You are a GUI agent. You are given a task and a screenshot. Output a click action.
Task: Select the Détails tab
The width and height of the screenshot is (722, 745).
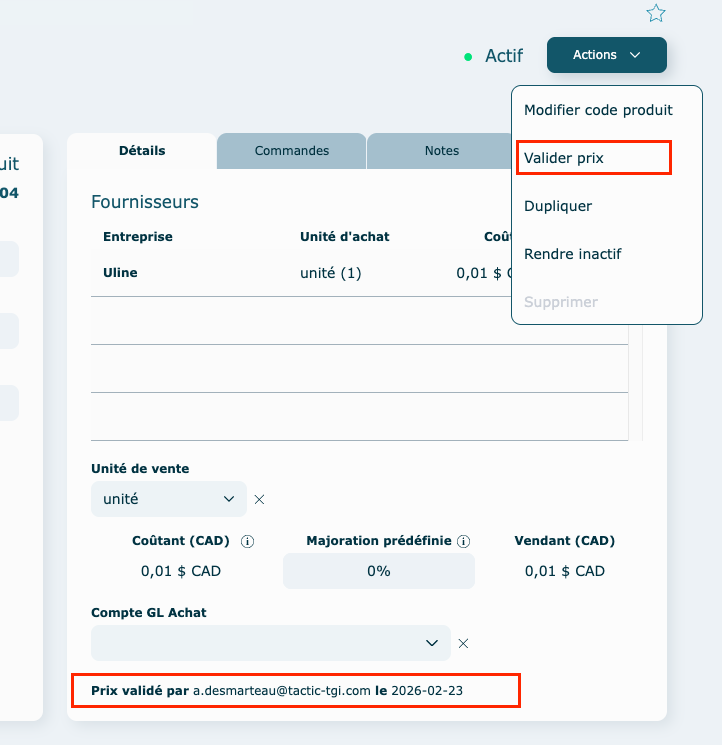click(142, 151)
